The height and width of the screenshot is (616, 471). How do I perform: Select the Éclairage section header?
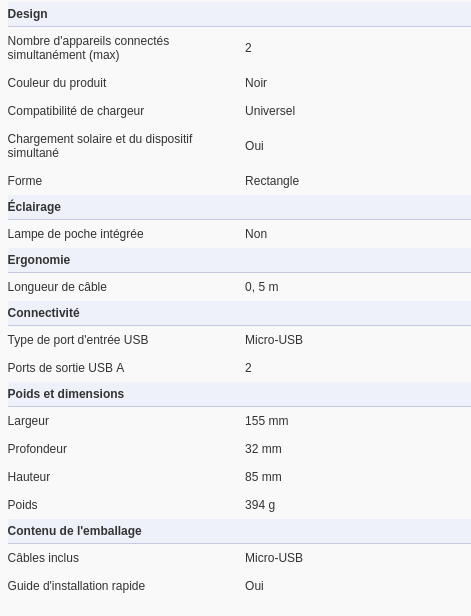click(x=34, y=207)
